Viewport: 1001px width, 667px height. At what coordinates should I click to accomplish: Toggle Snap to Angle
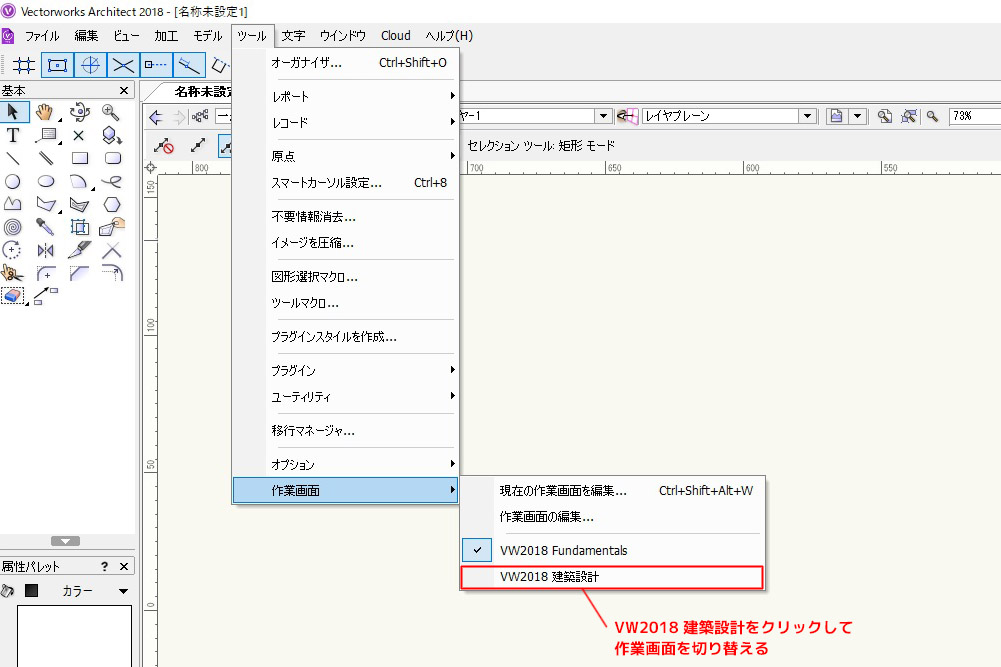point(90,65)
